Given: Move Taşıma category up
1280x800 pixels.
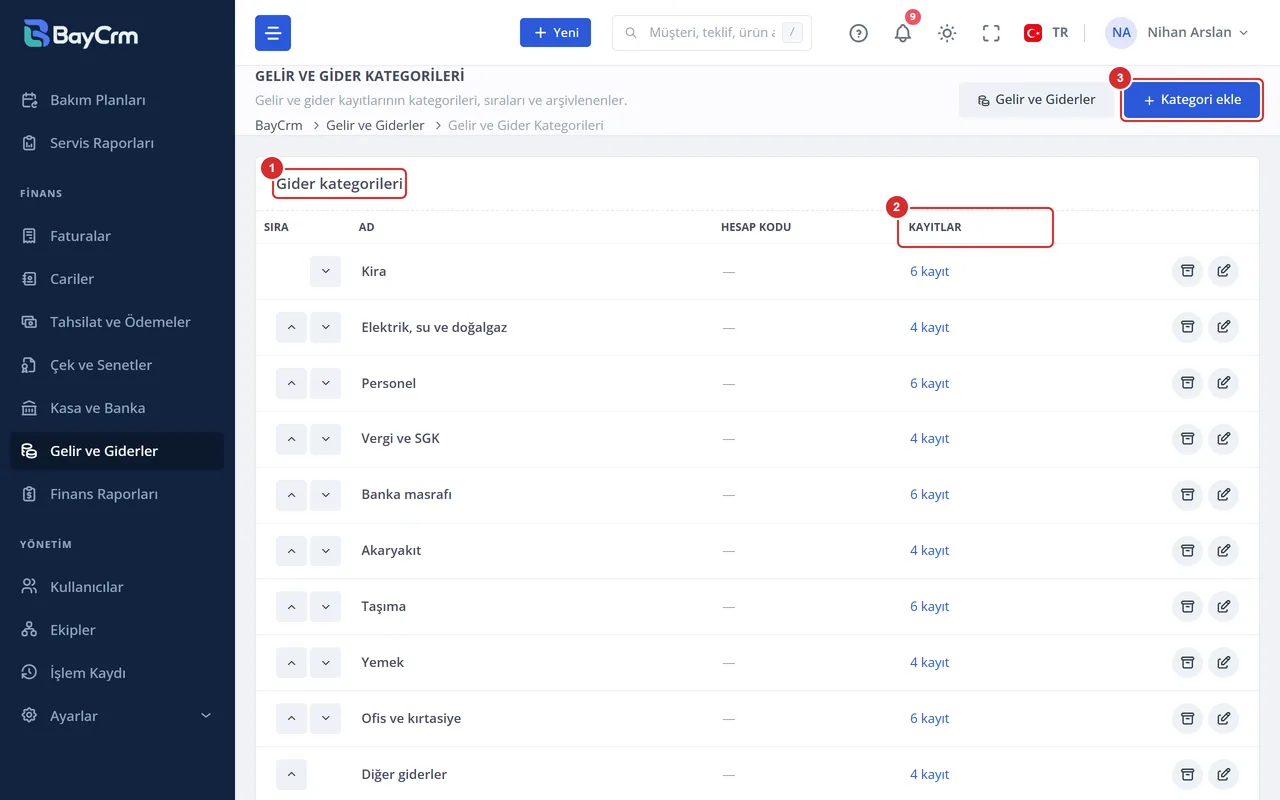Looking at the screenshot, I should click(291, 606).
